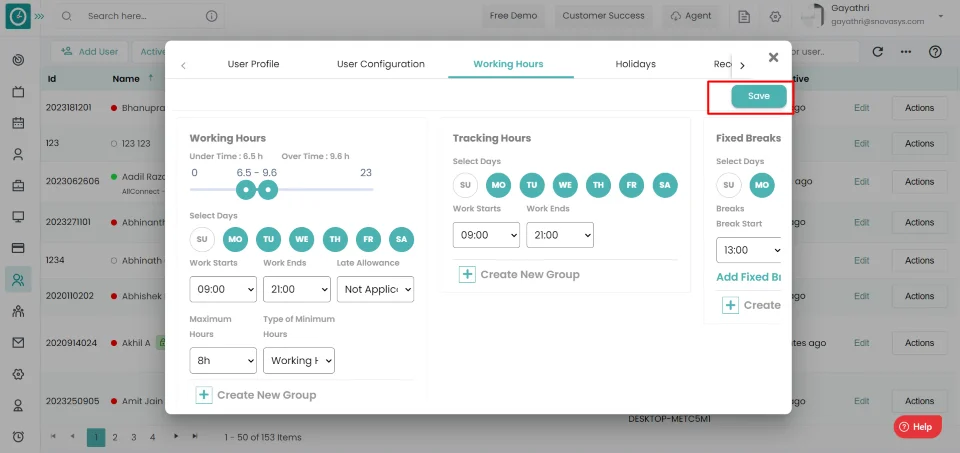Open the calendar icon in sidebar
960x453 pixels.
pos(18,122)
